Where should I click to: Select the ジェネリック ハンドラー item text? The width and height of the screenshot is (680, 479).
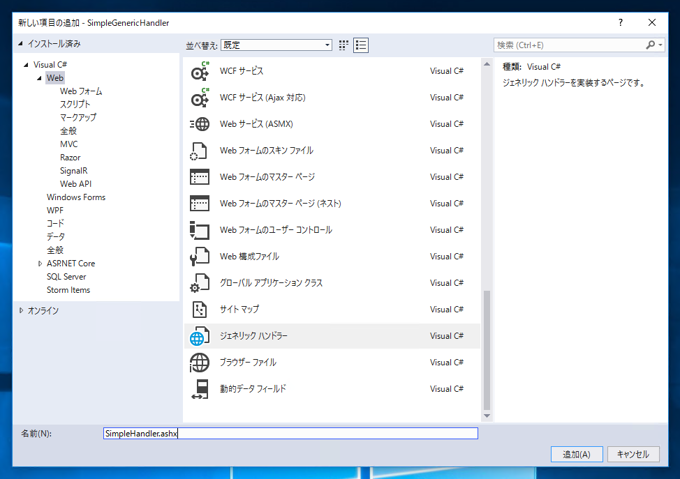[x=253, y=336]
